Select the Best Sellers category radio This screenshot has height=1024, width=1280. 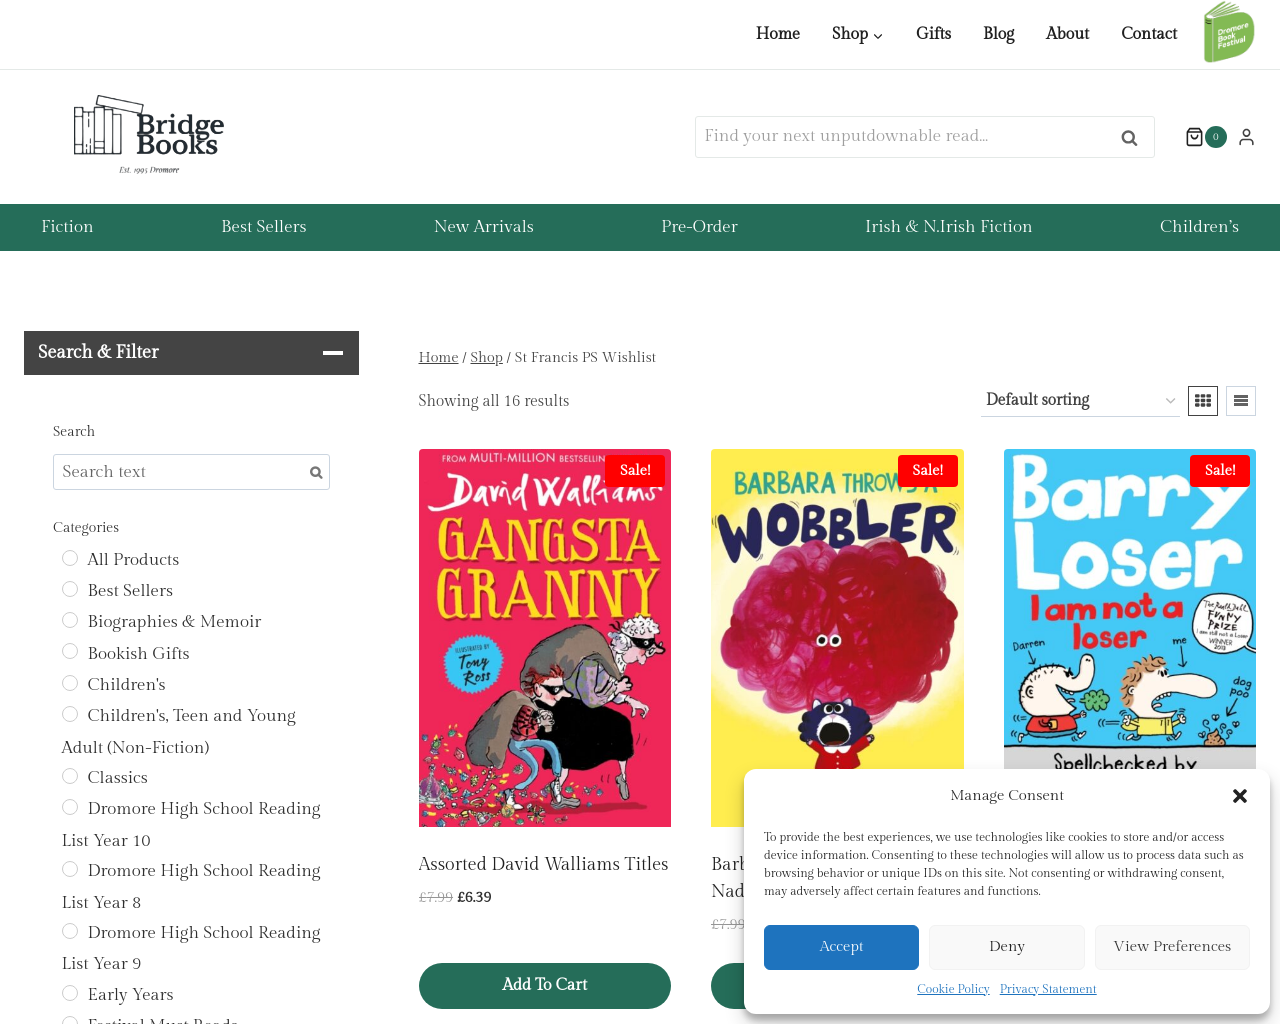[x=70, y=589]
